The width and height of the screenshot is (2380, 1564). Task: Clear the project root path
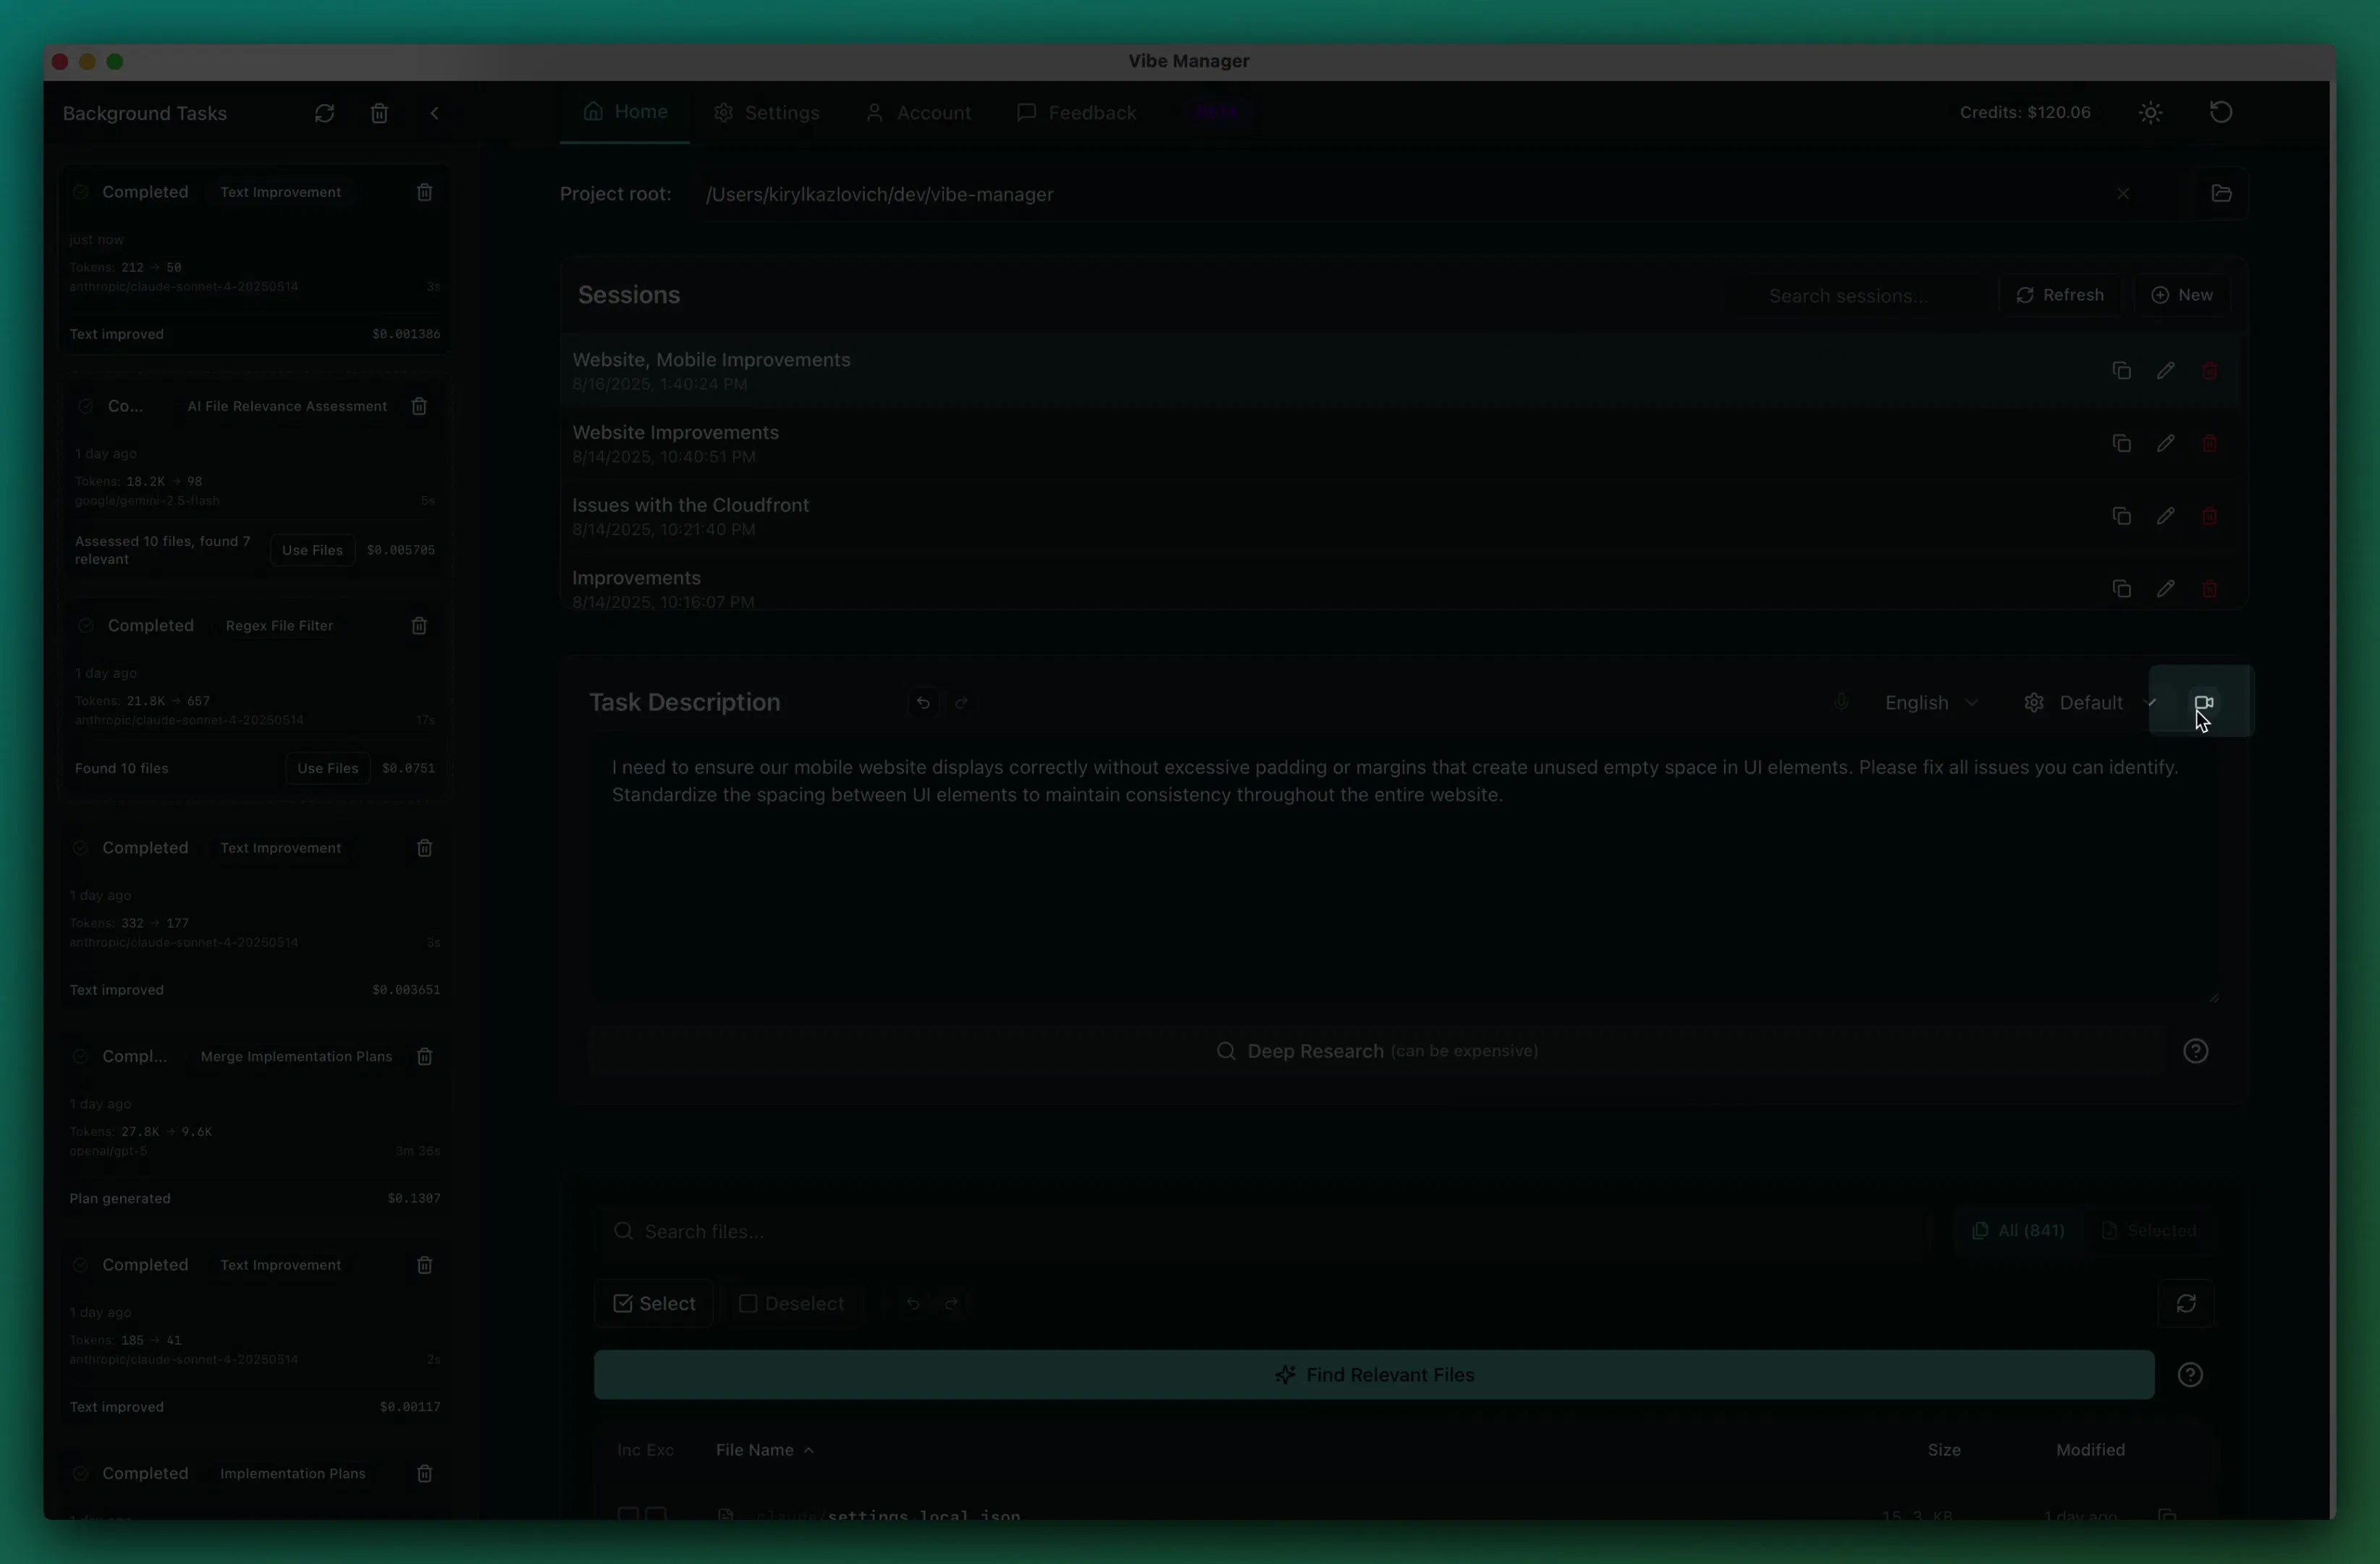[x=2122, y=194]
